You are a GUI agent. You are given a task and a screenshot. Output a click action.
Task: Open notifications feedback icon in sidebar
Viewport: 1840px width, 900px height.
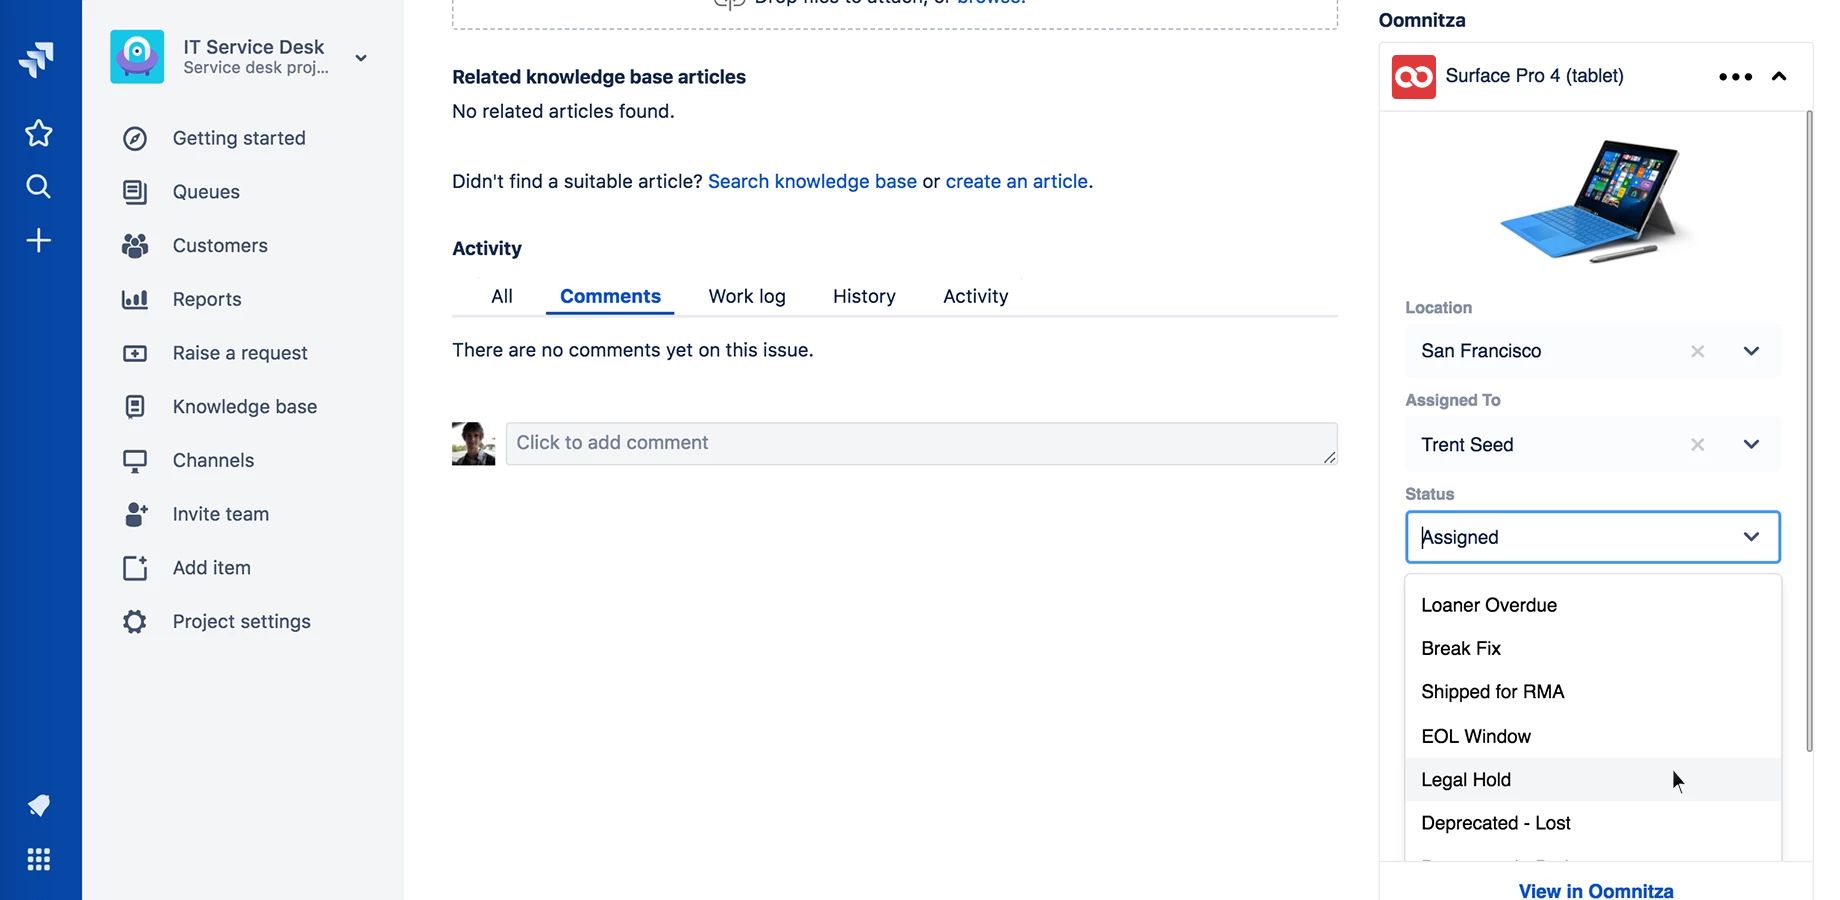pyautogui.click(x=38, y=806)
